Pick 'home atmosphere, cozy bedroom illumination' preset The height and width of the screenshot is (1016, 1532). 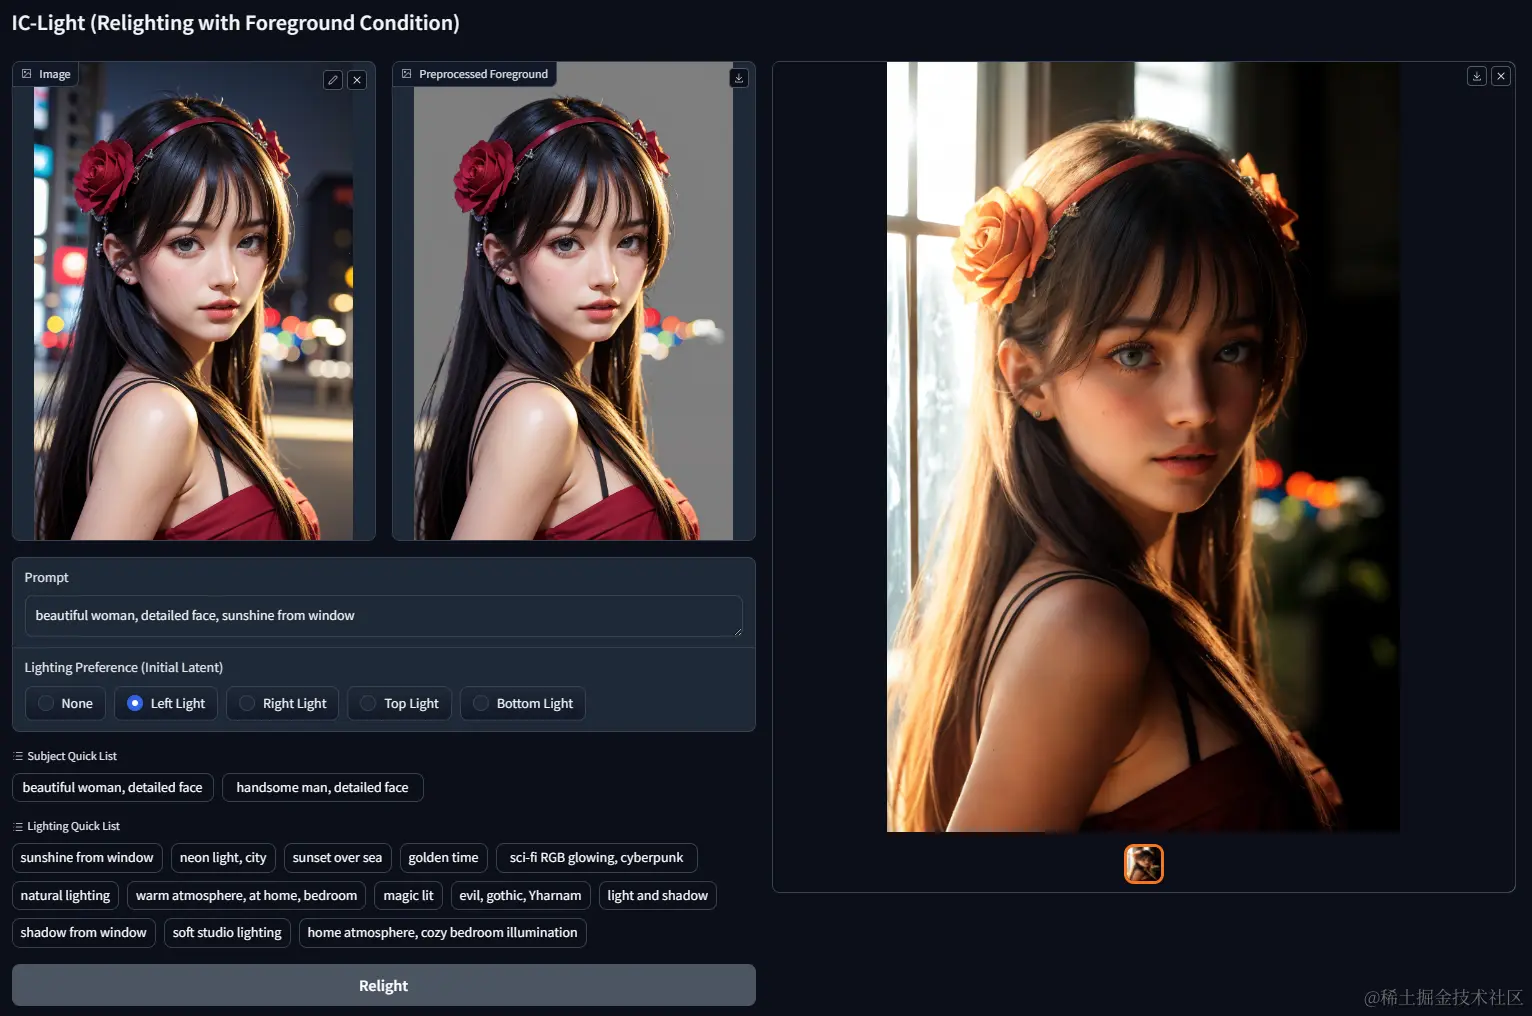443,933
